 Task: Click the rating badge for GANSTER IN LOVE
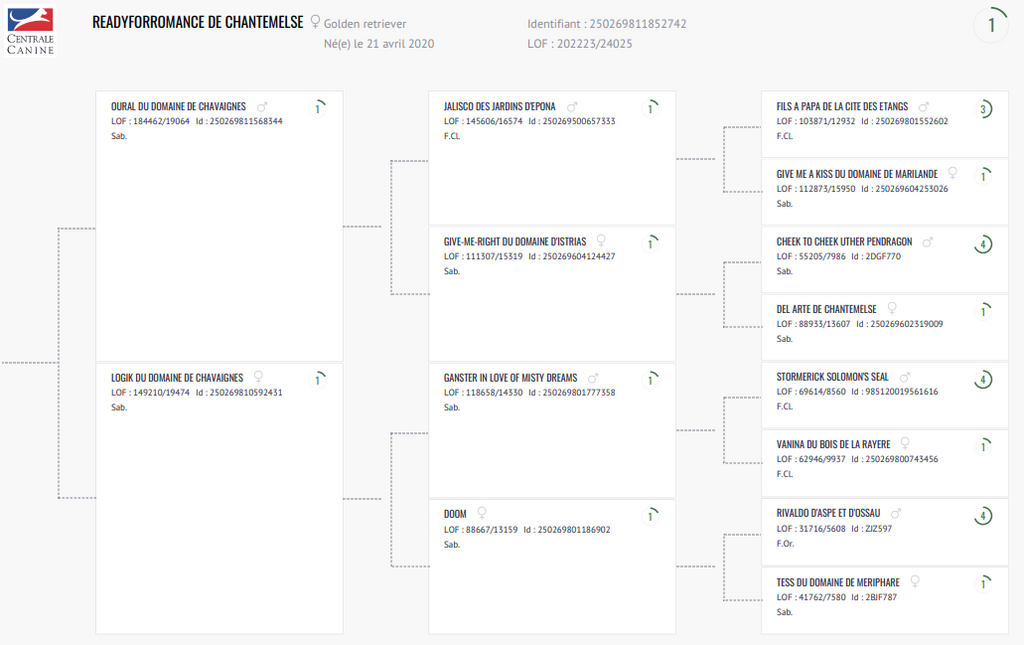tap(650, 380)
